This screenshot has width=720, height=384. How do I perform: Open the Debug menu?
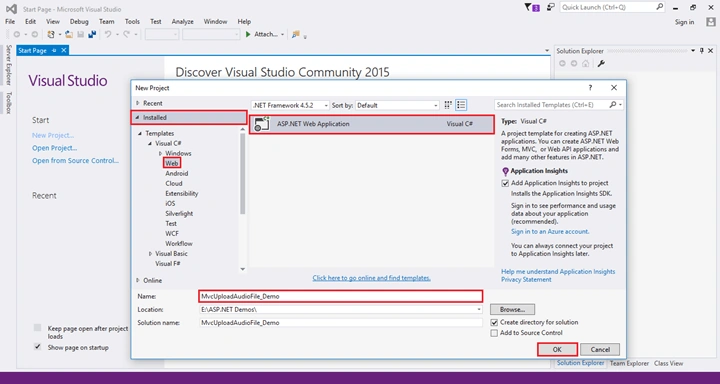click(79, 22)
